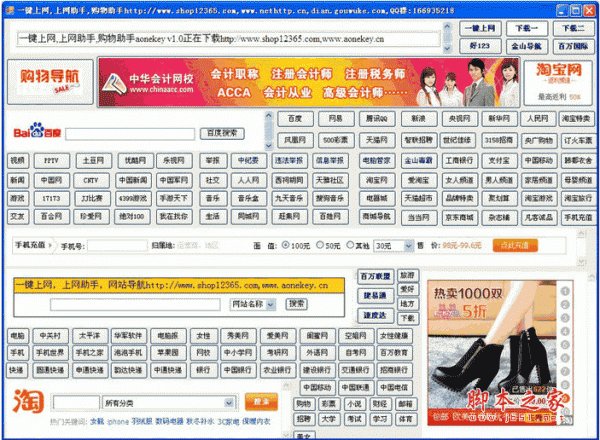Image resolution: width=600 pixels, height=440 pixels.
Task: Open the 中国联通 button
Action: click(355, 388)
